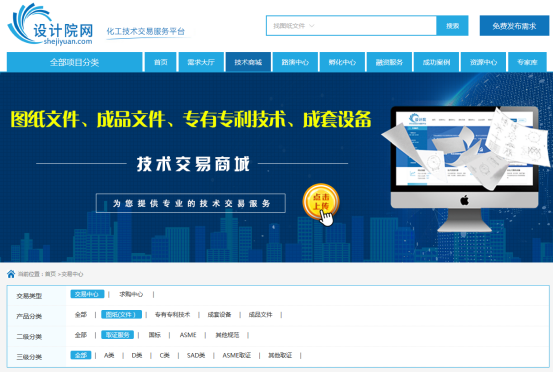Switch to the 路演中心 tab
Viewport: 553px width, 372px height.
tap(295, 62)
